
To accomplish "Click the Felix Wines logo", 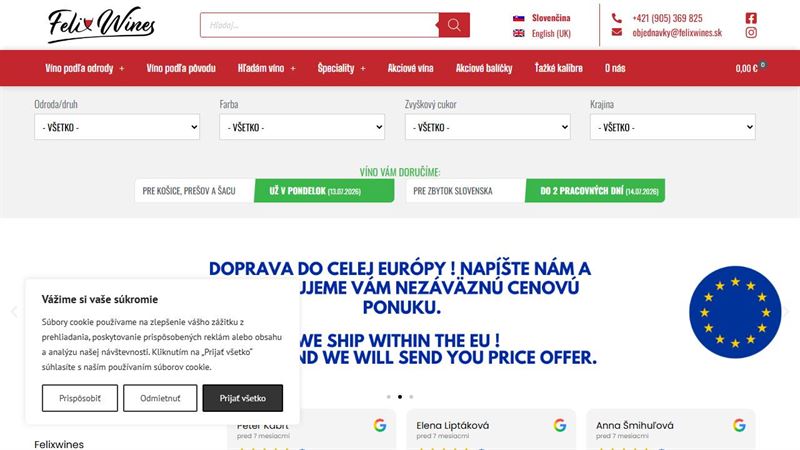I will tap(102, 24).
